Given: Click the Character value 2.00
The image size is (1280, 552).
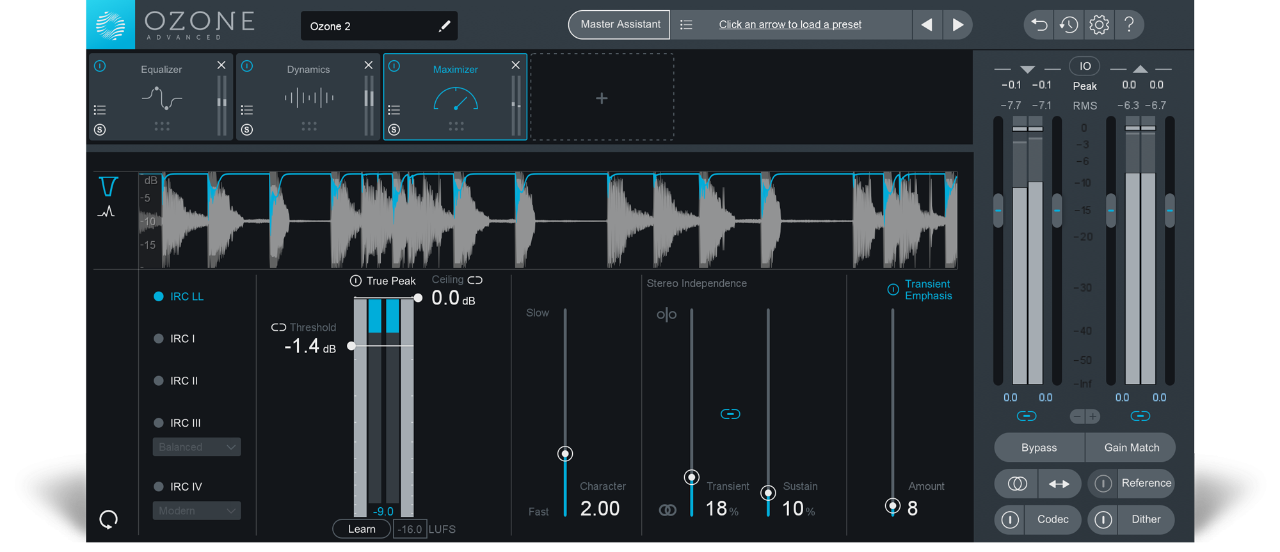Looking at the screenshot, I should click(600, 508).
